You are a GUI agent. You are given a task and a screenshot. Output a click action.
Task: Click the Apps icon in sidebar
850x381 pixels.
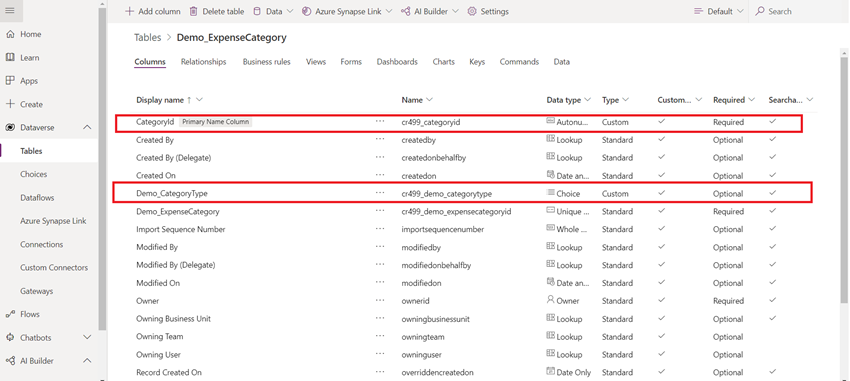coord(10,81)
